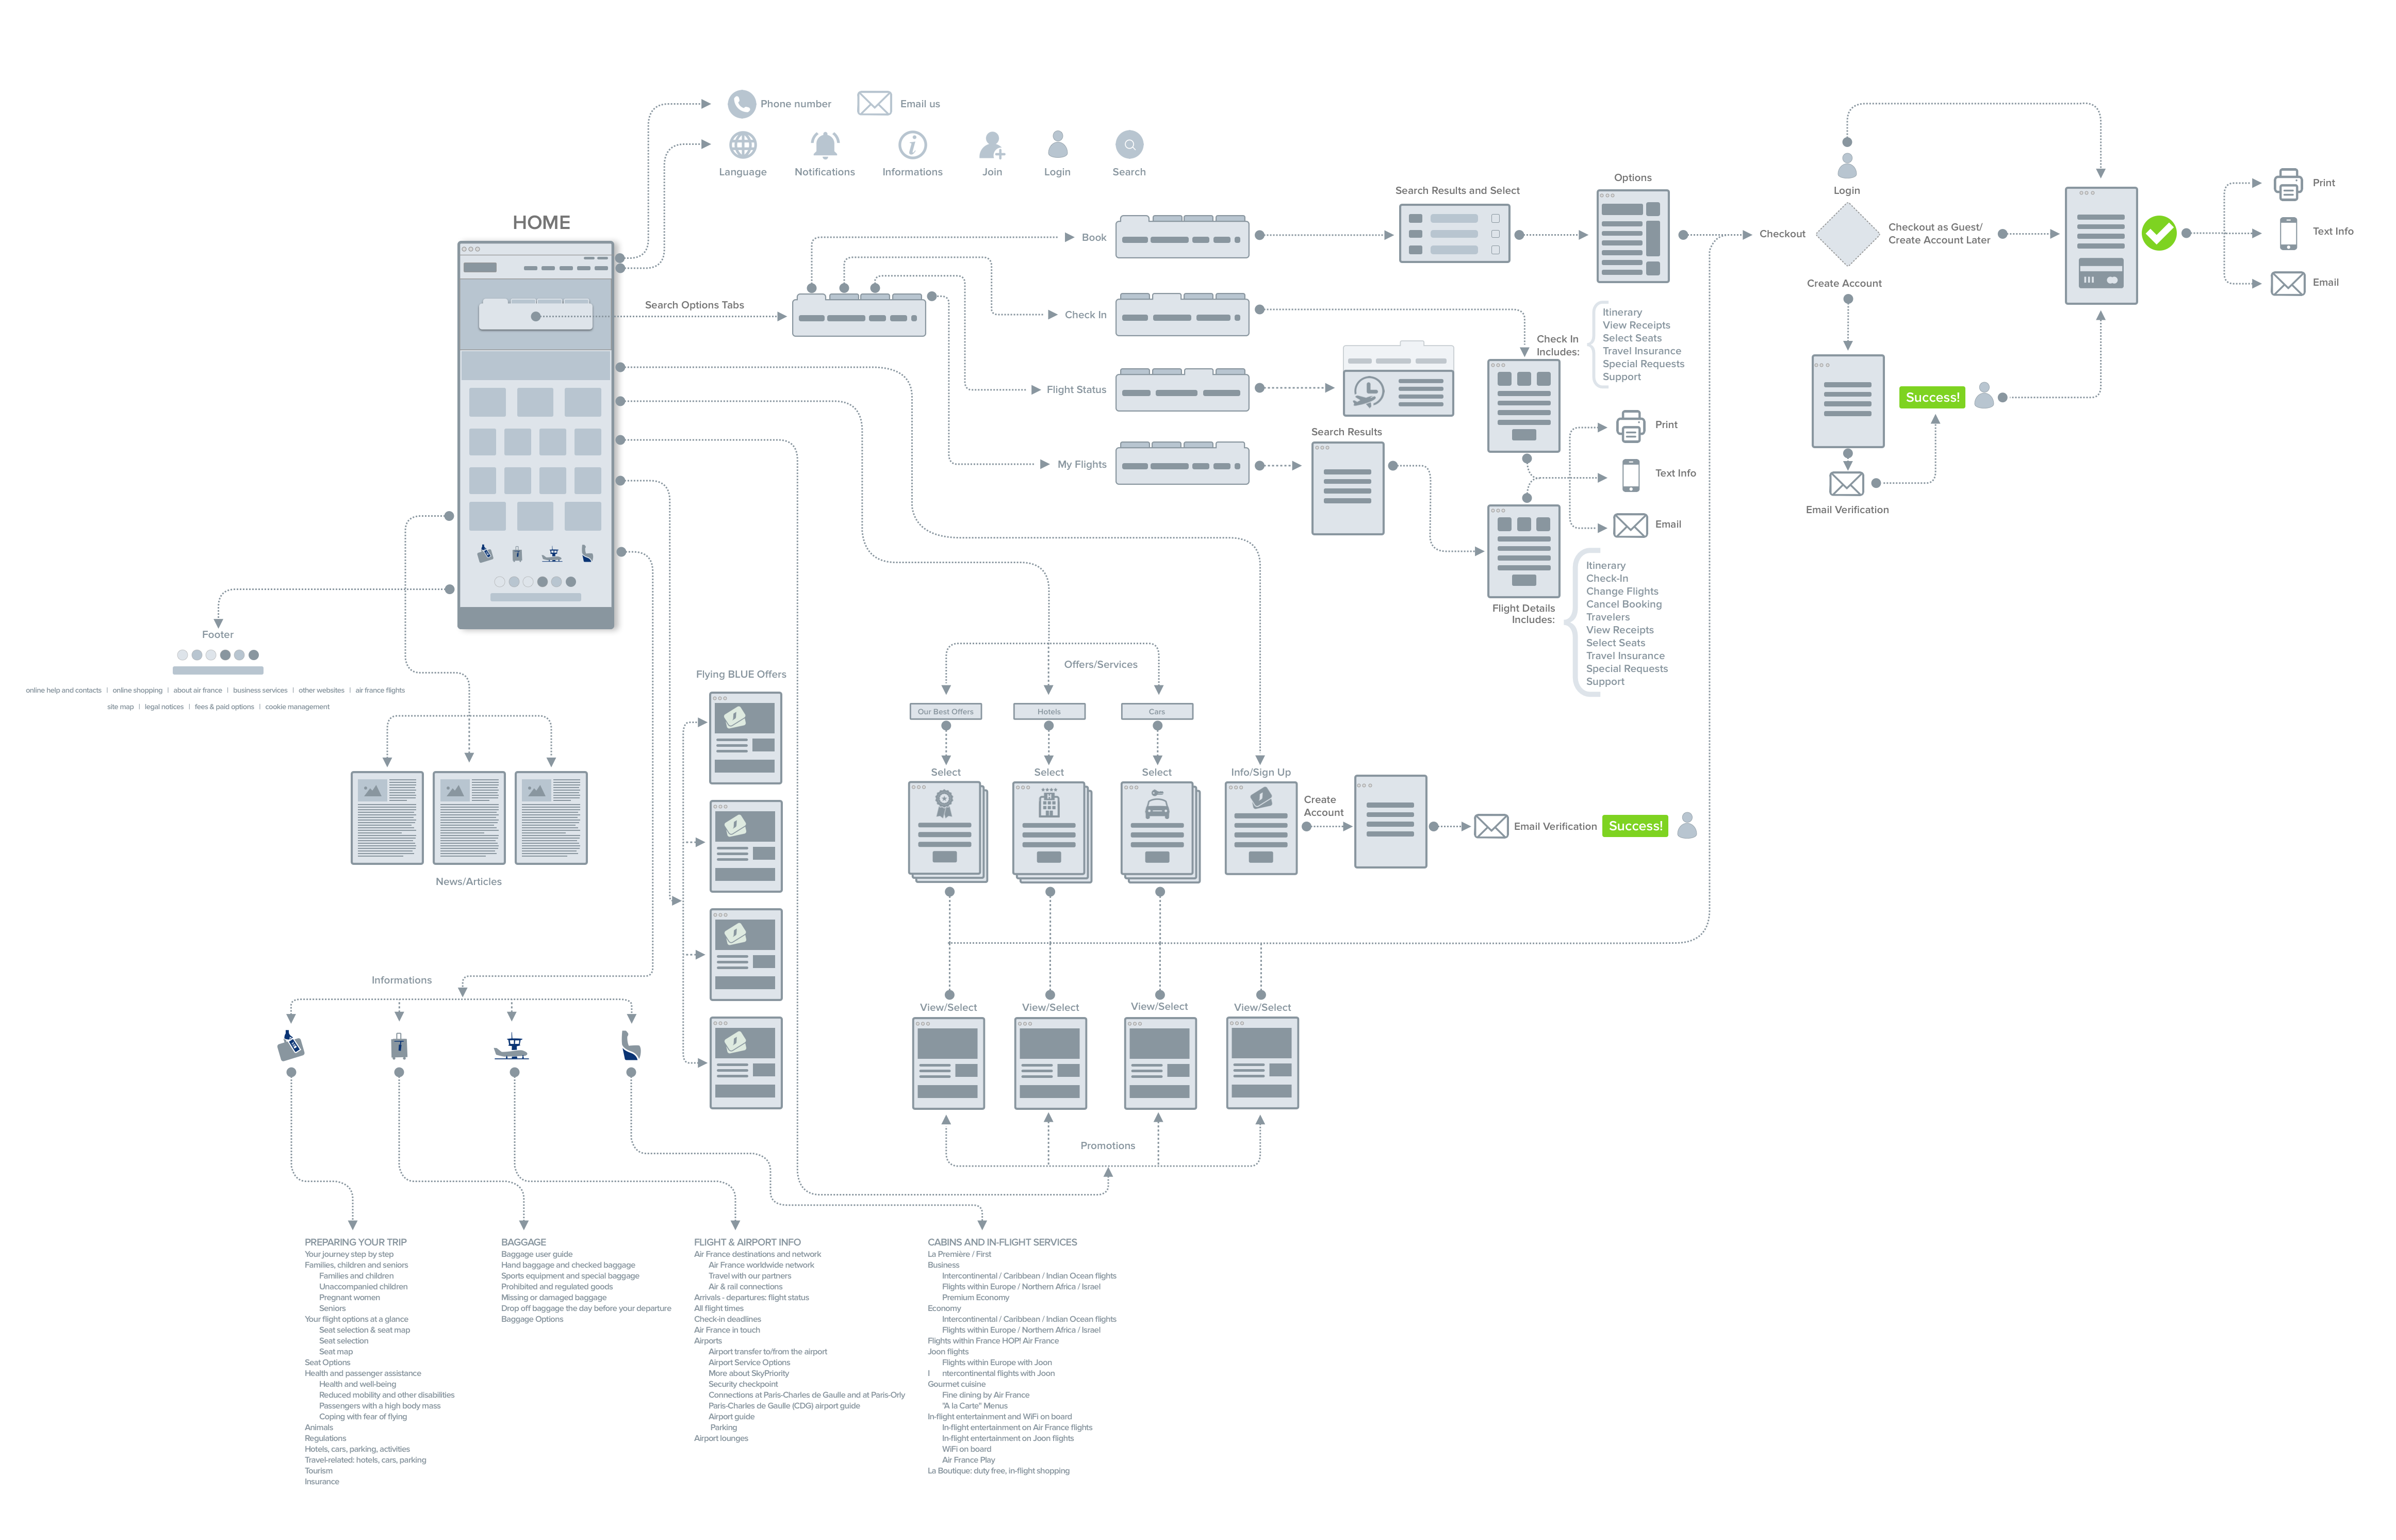Open the online shopping footer link

[x=137, y=691]
